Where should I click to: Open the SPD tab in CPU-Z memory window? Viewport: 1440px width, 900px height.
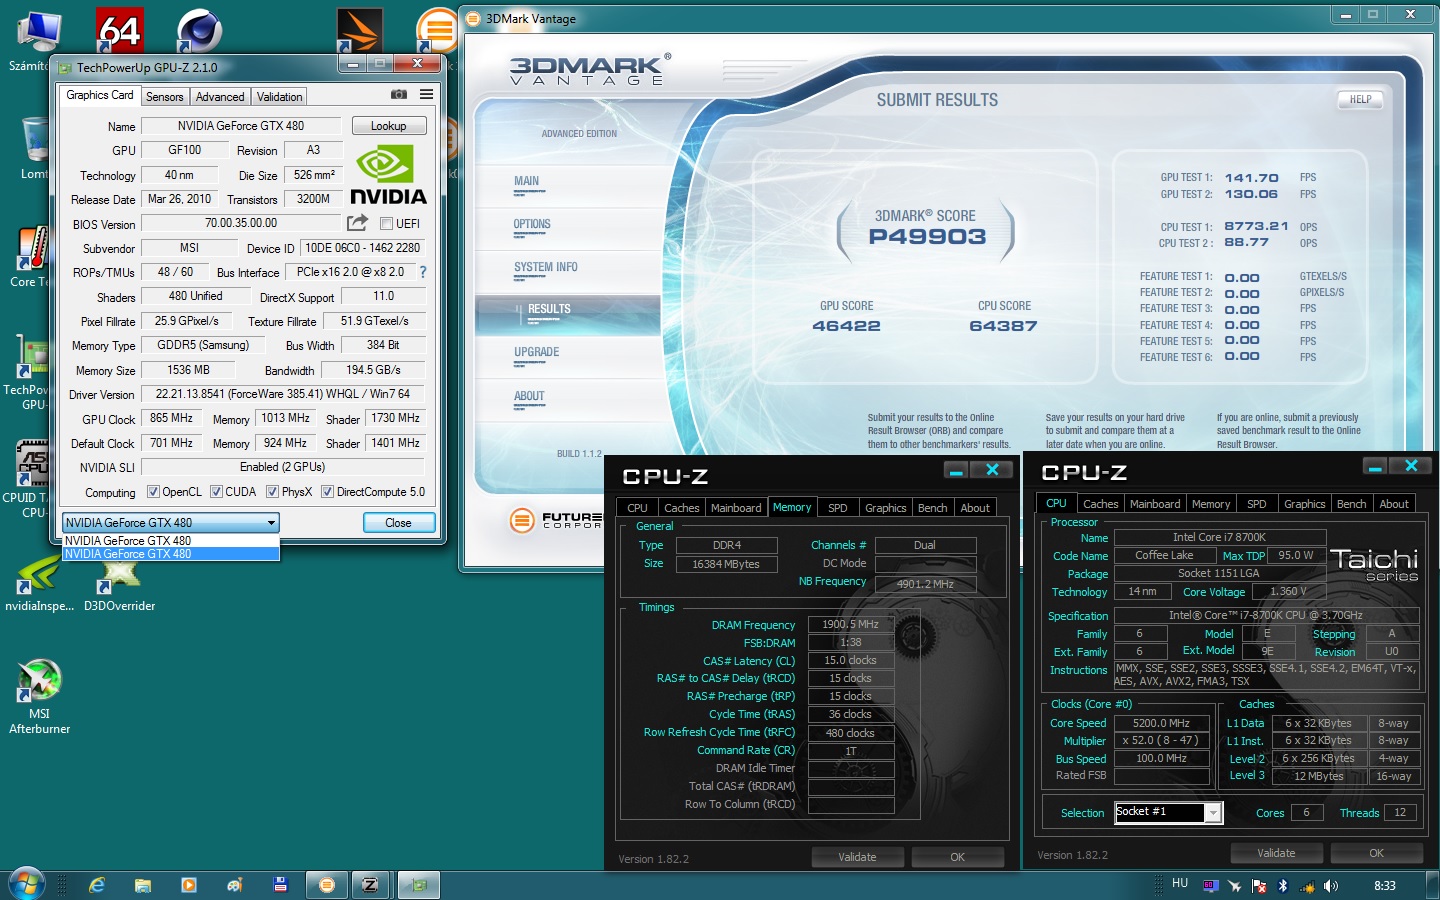(x=838, y=508)
